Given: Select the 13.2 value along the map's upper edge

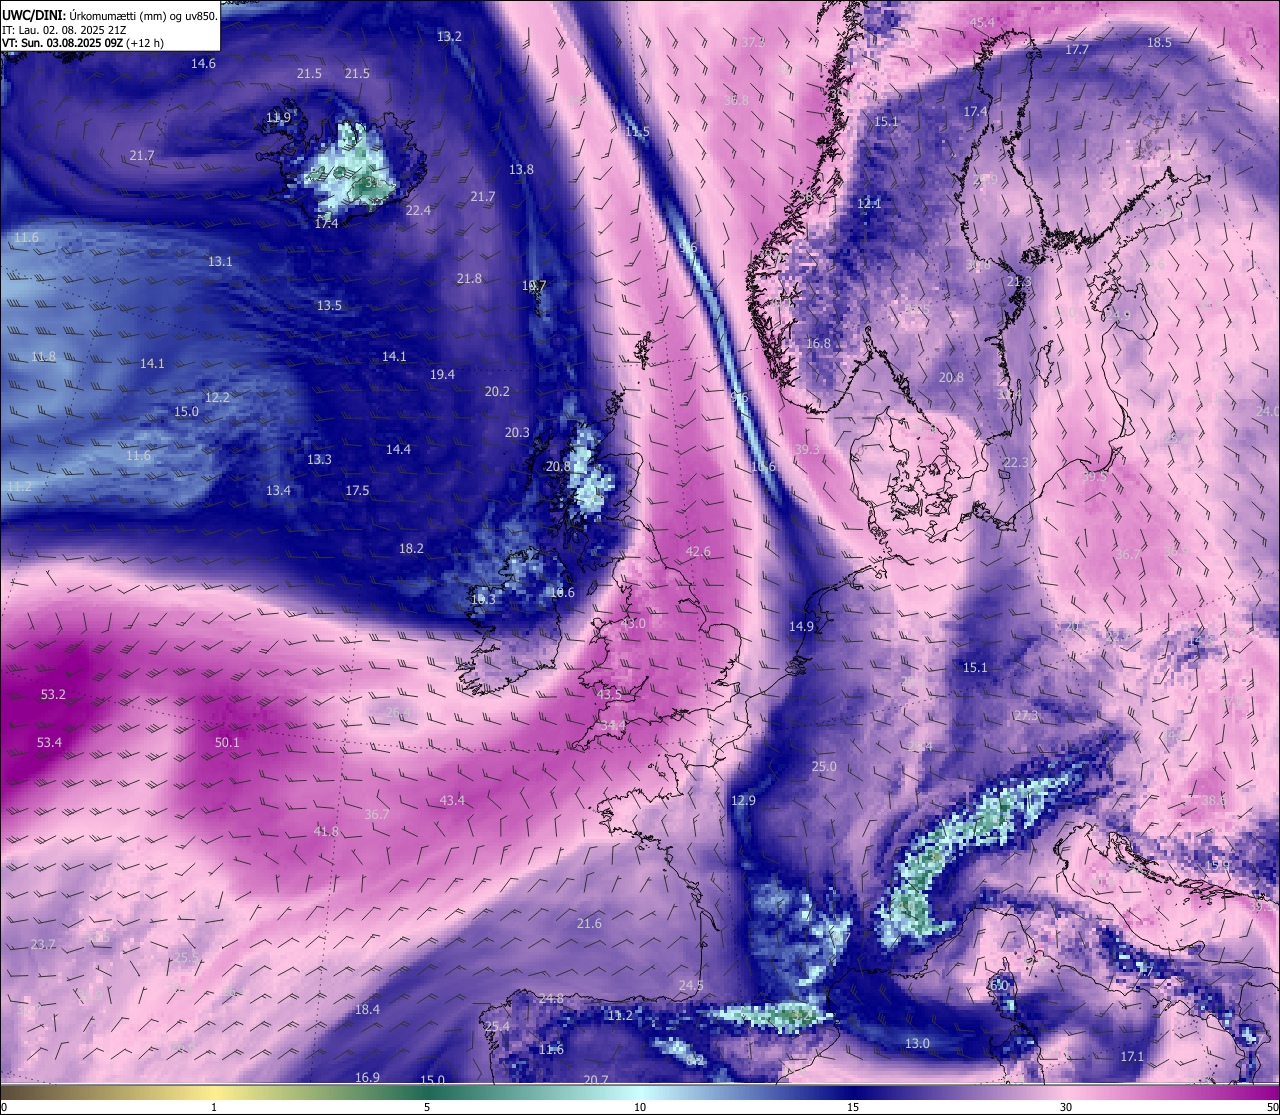Looking at the screenshot, I should pyautogui.click(x=449, y=36).
